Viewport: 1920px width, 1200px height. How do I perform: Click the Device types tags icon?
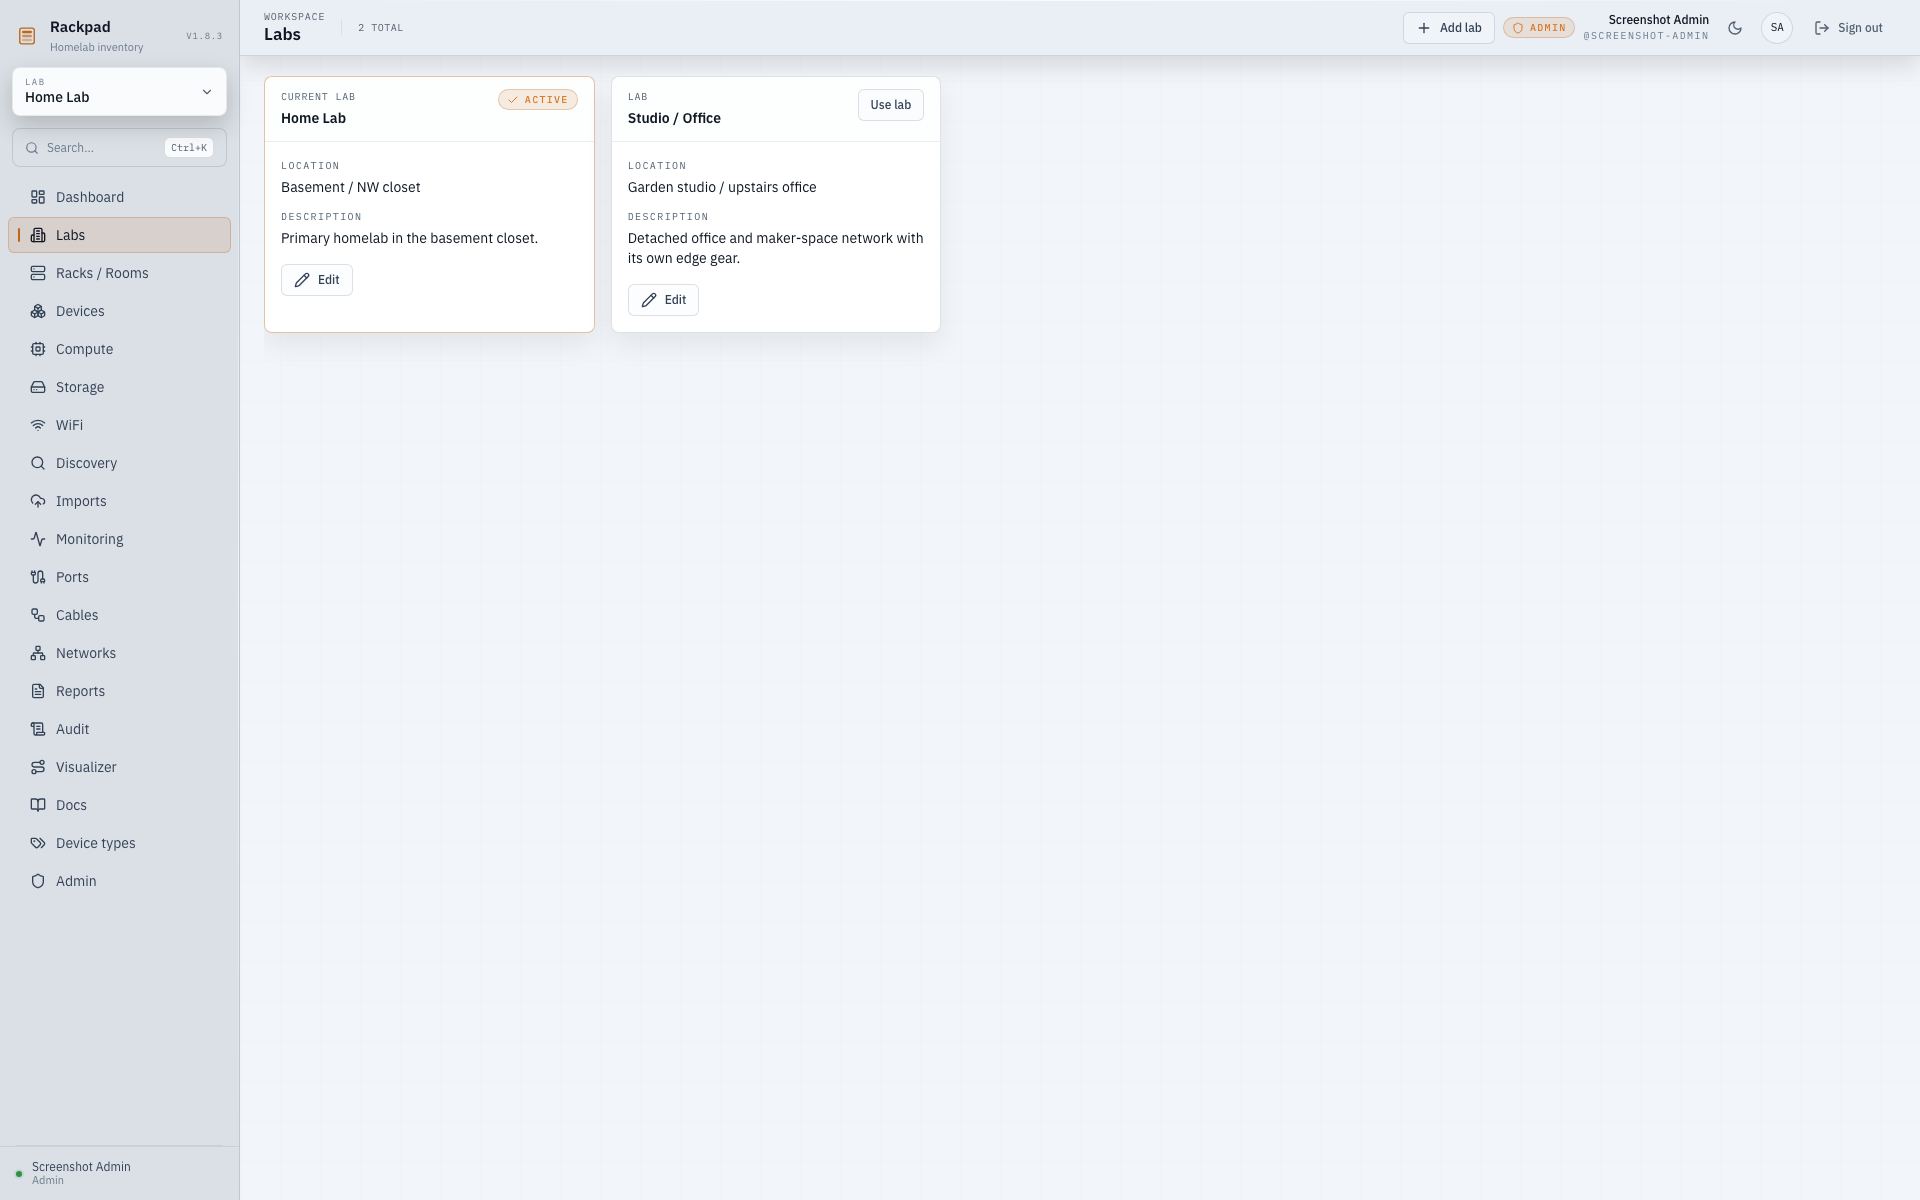[38, 843]
